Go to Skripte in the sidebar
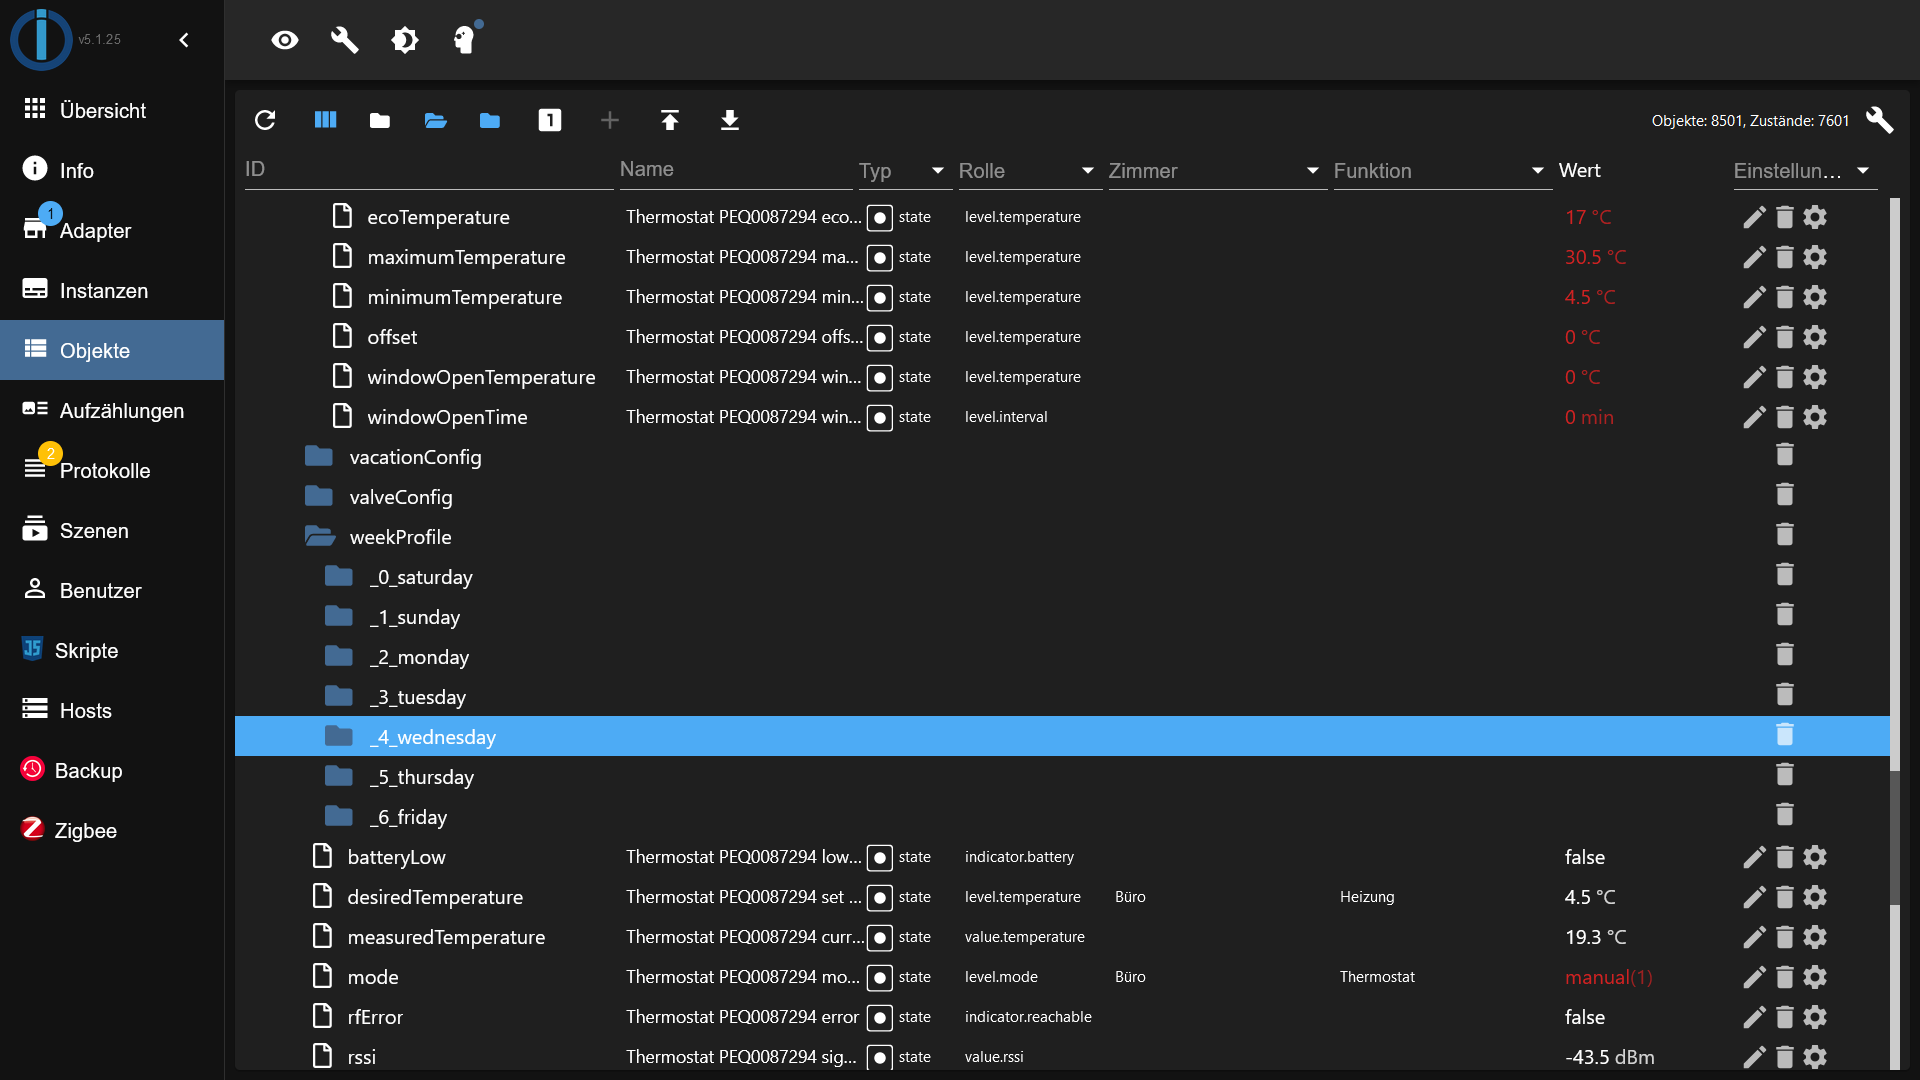The width and height of the screenshot is (1920, 1080). click(x=86, y=651)
